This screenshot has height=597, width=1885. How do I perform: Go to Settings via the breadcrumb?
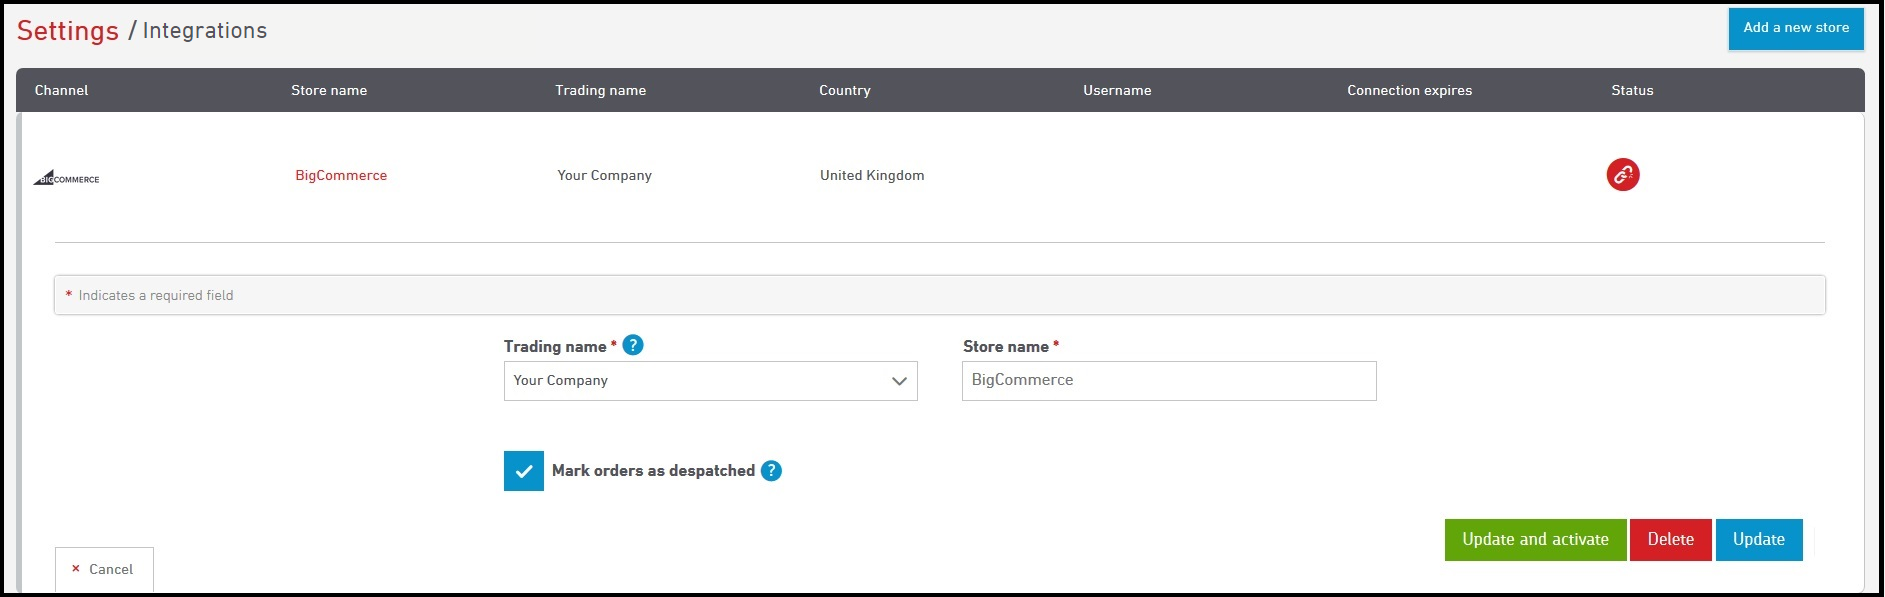tap(68, 31)
